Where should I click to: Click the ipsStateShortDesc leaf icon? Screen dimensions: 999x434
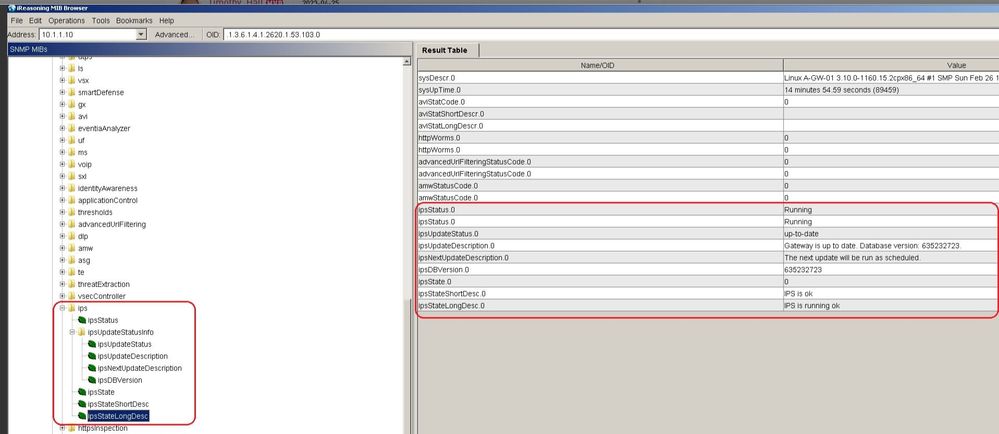click(x=81, y=404)
